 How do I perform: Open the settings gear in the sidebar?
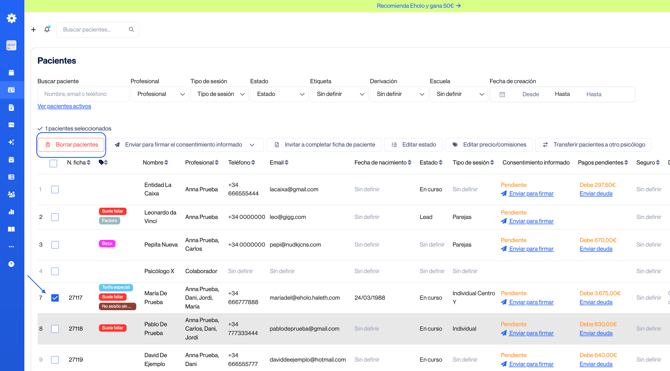pyautogui.click(x=12, y=18)
